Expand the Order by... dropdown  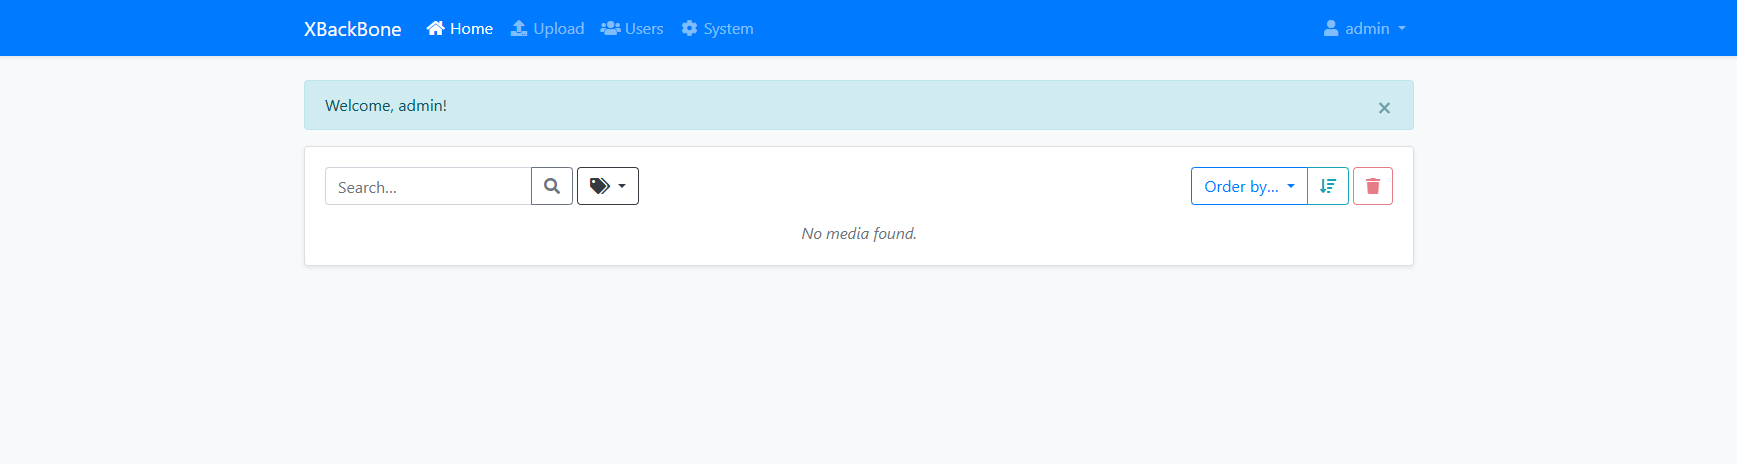[1249, 186]
